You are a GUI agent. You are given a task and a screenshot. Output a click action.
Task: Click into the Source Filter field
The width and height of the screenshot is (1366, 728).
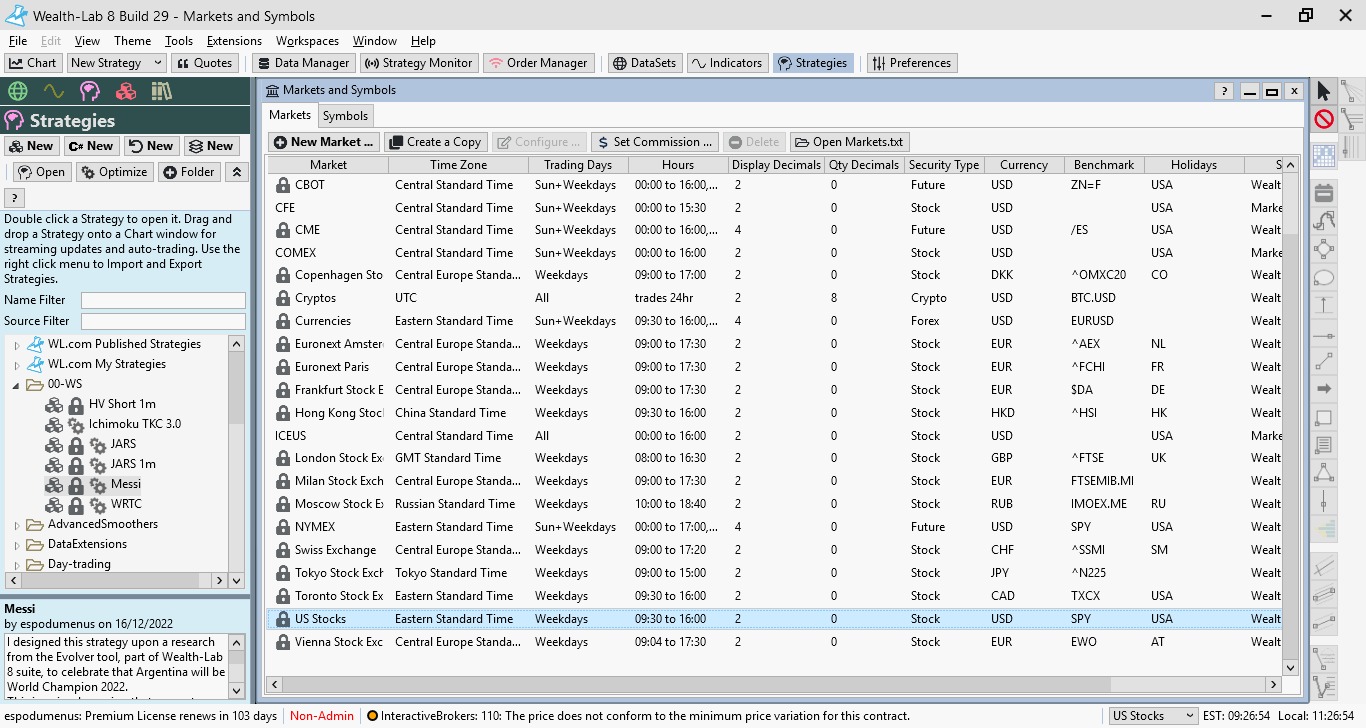pos(163,321)
